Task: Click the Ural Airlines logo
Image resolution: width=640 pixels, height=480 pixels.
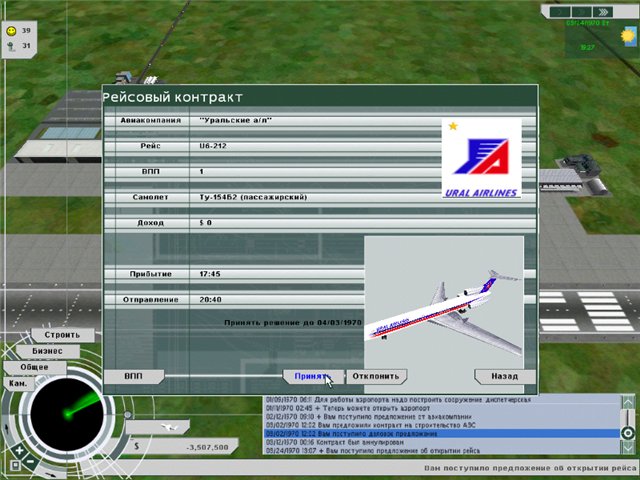Action: (x=481, y=159)
